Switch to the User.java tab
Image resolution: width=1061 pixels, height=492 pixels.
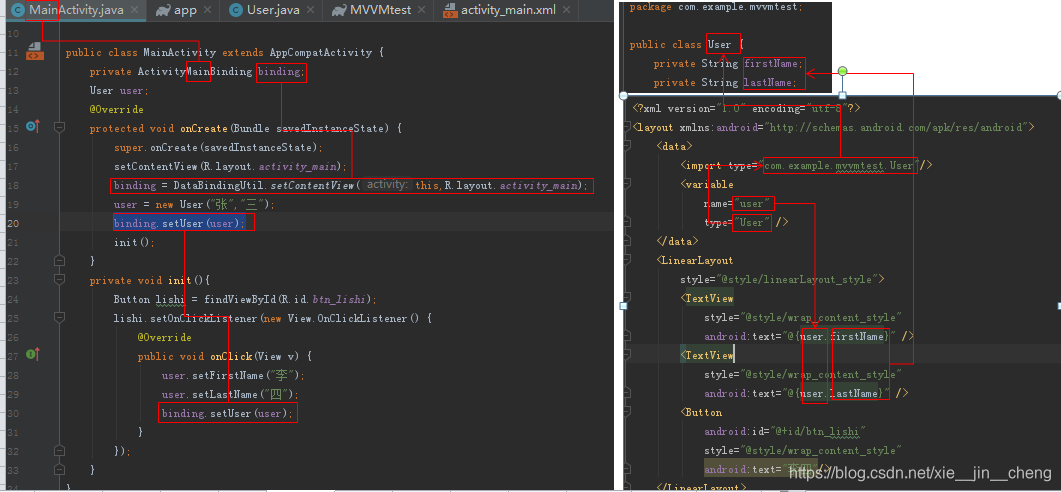273,11
